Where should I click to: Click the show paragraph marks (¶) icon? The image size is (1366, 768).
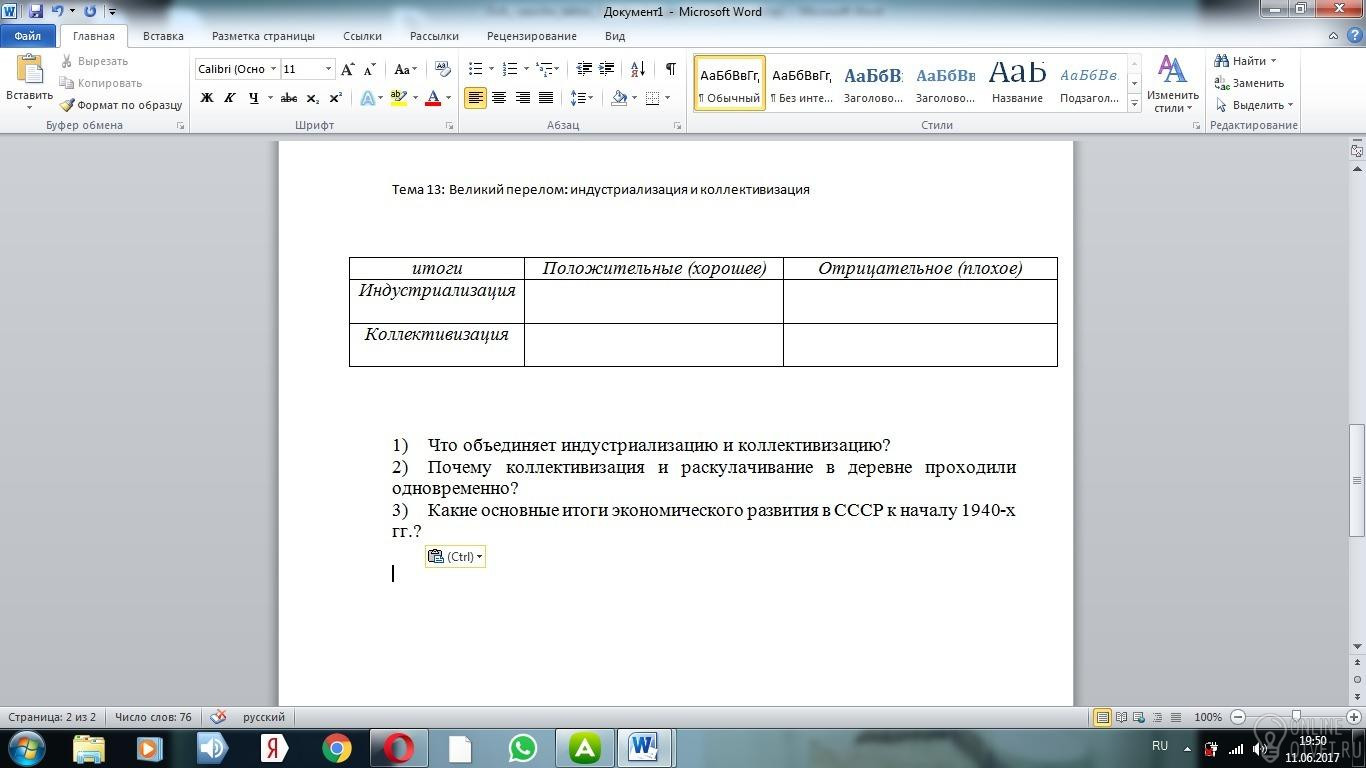click(x=670, y=69)
